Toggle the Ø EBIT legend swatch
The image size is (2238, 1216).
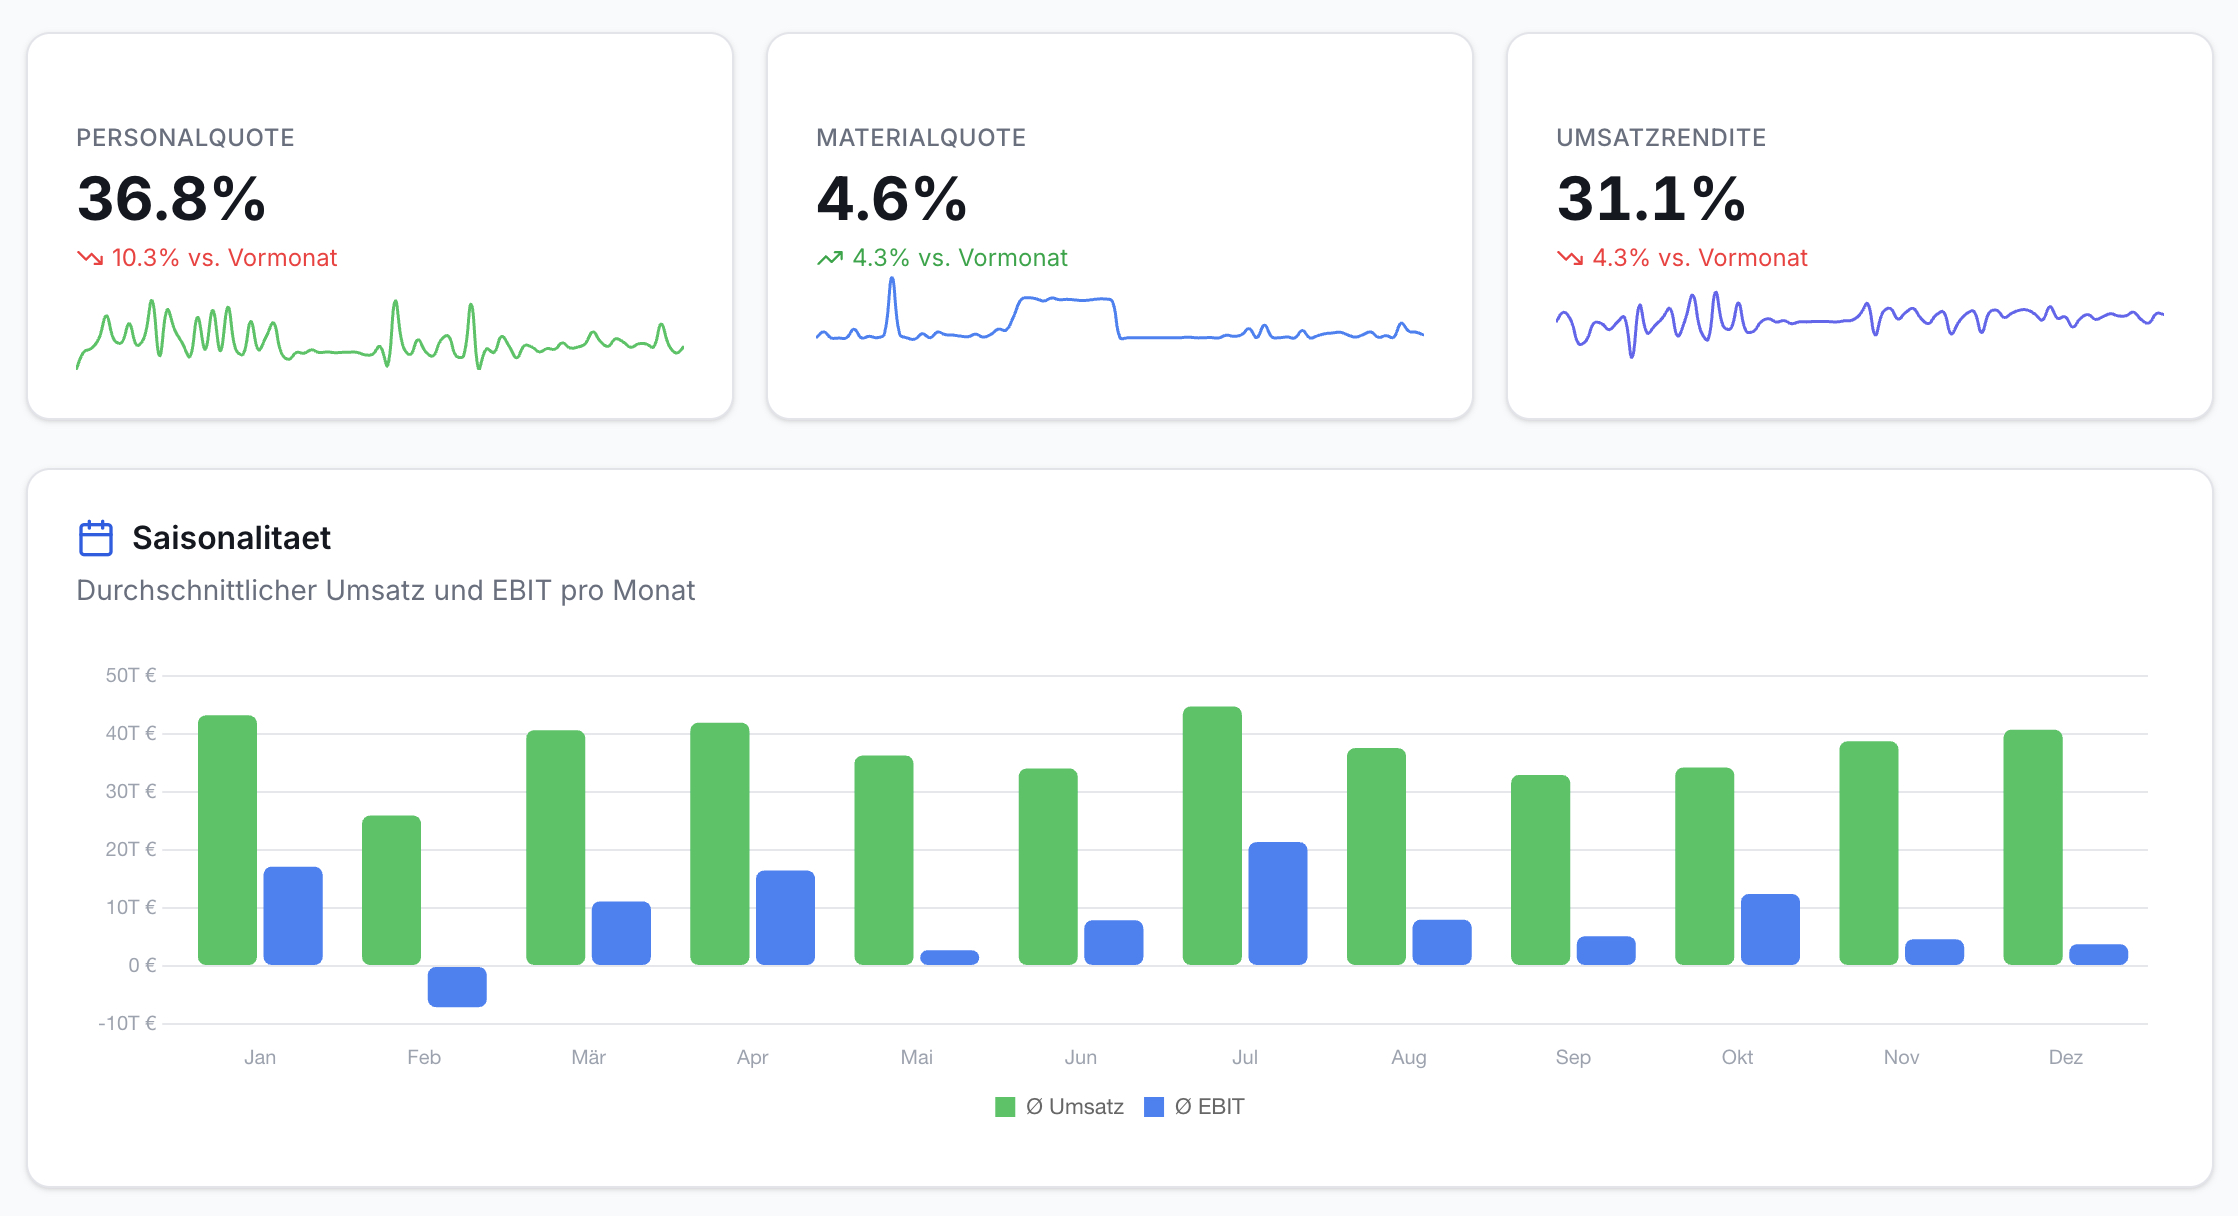coord(1154,1107)
